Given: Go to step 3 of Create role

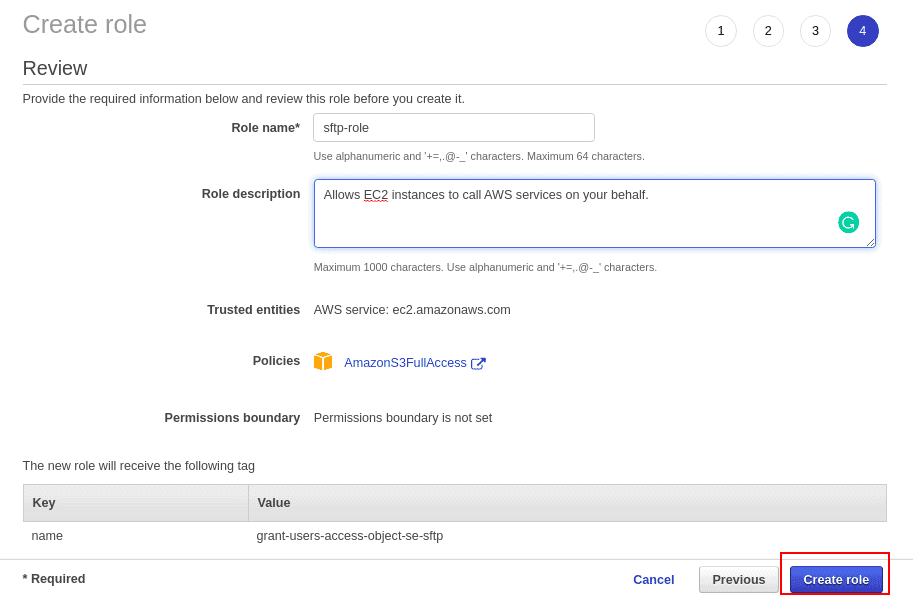Looking at the screenshot, I should (x=815, y=31).
